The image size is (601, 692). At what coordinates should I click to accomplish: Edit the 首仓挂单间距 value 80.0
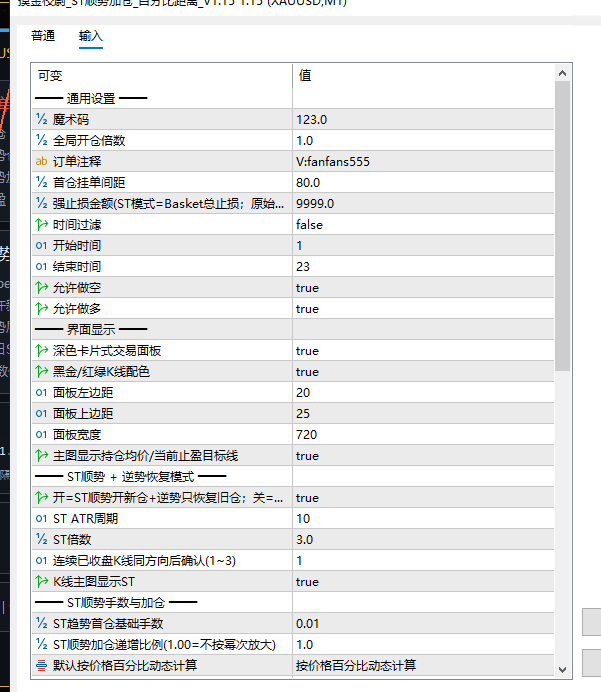coord(423,182)
